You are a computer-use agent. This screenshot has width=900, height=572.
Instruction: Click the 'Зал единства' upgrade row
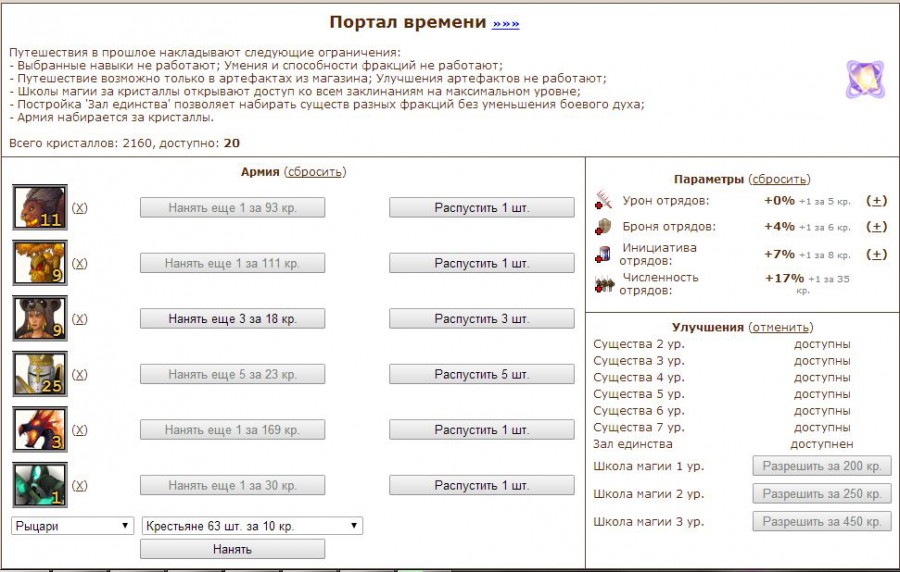pyautogui.click(x=723, y=444)
